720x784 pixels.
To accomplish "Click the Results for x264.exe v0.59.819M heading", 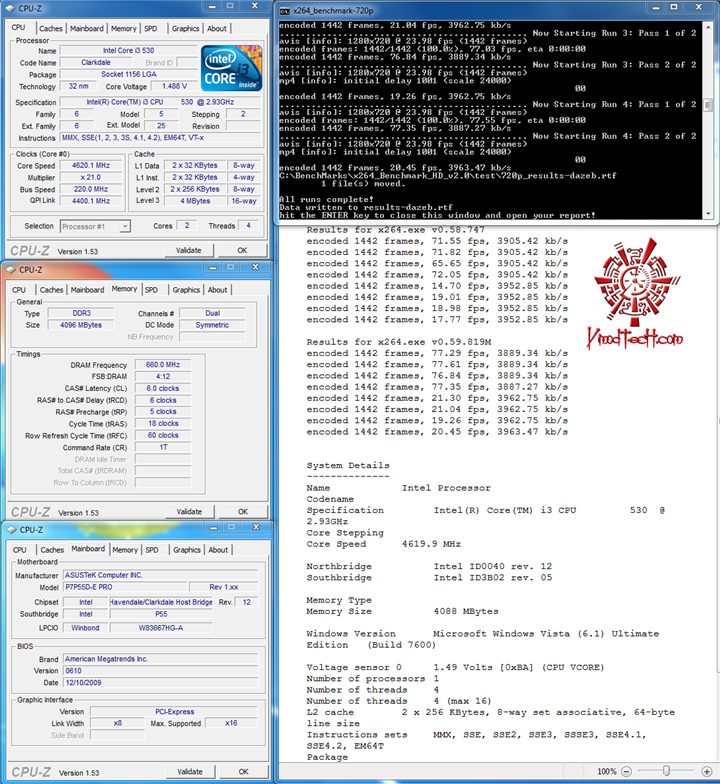I will pos(399,342).
